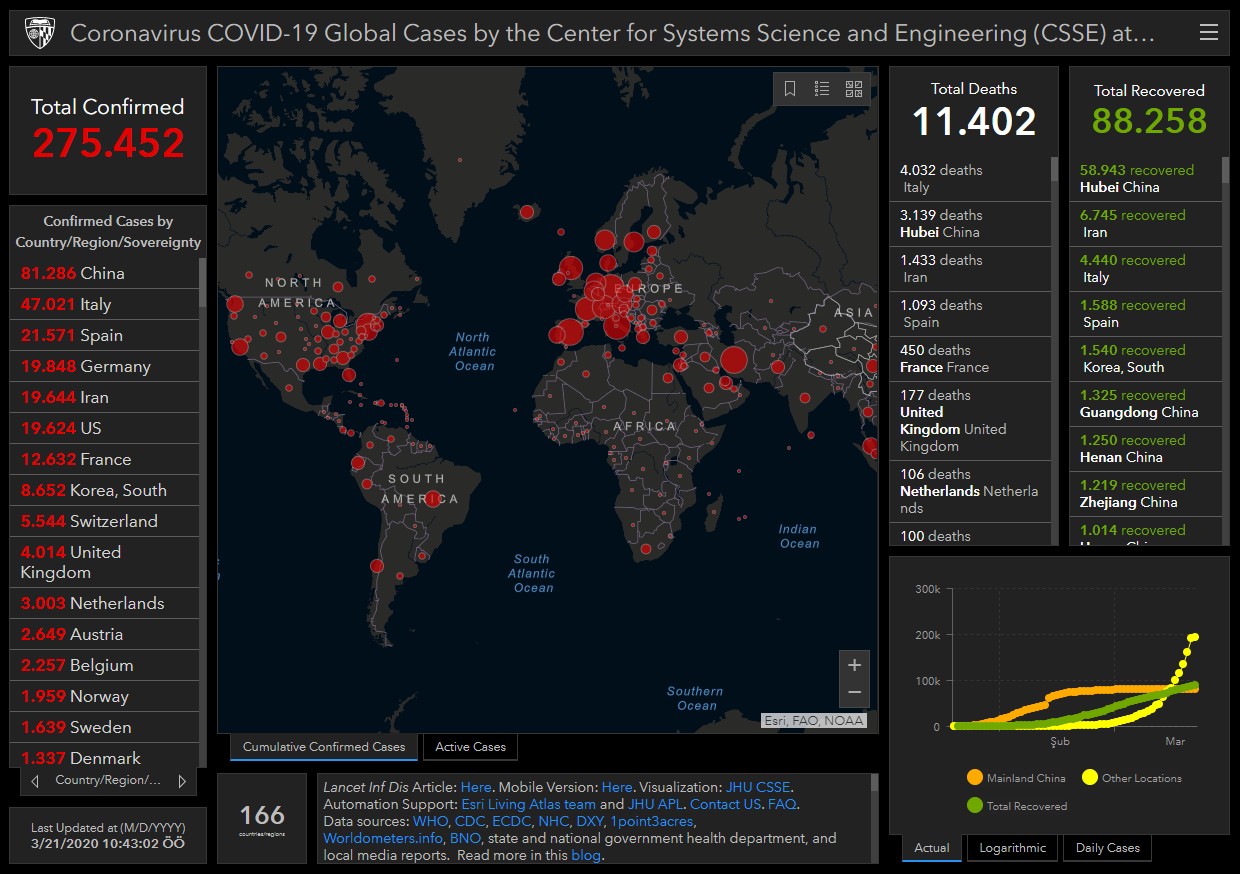1240x874 pixels.
Task: Click the bookmarks icon on the map
Action: tap(790, 89)
